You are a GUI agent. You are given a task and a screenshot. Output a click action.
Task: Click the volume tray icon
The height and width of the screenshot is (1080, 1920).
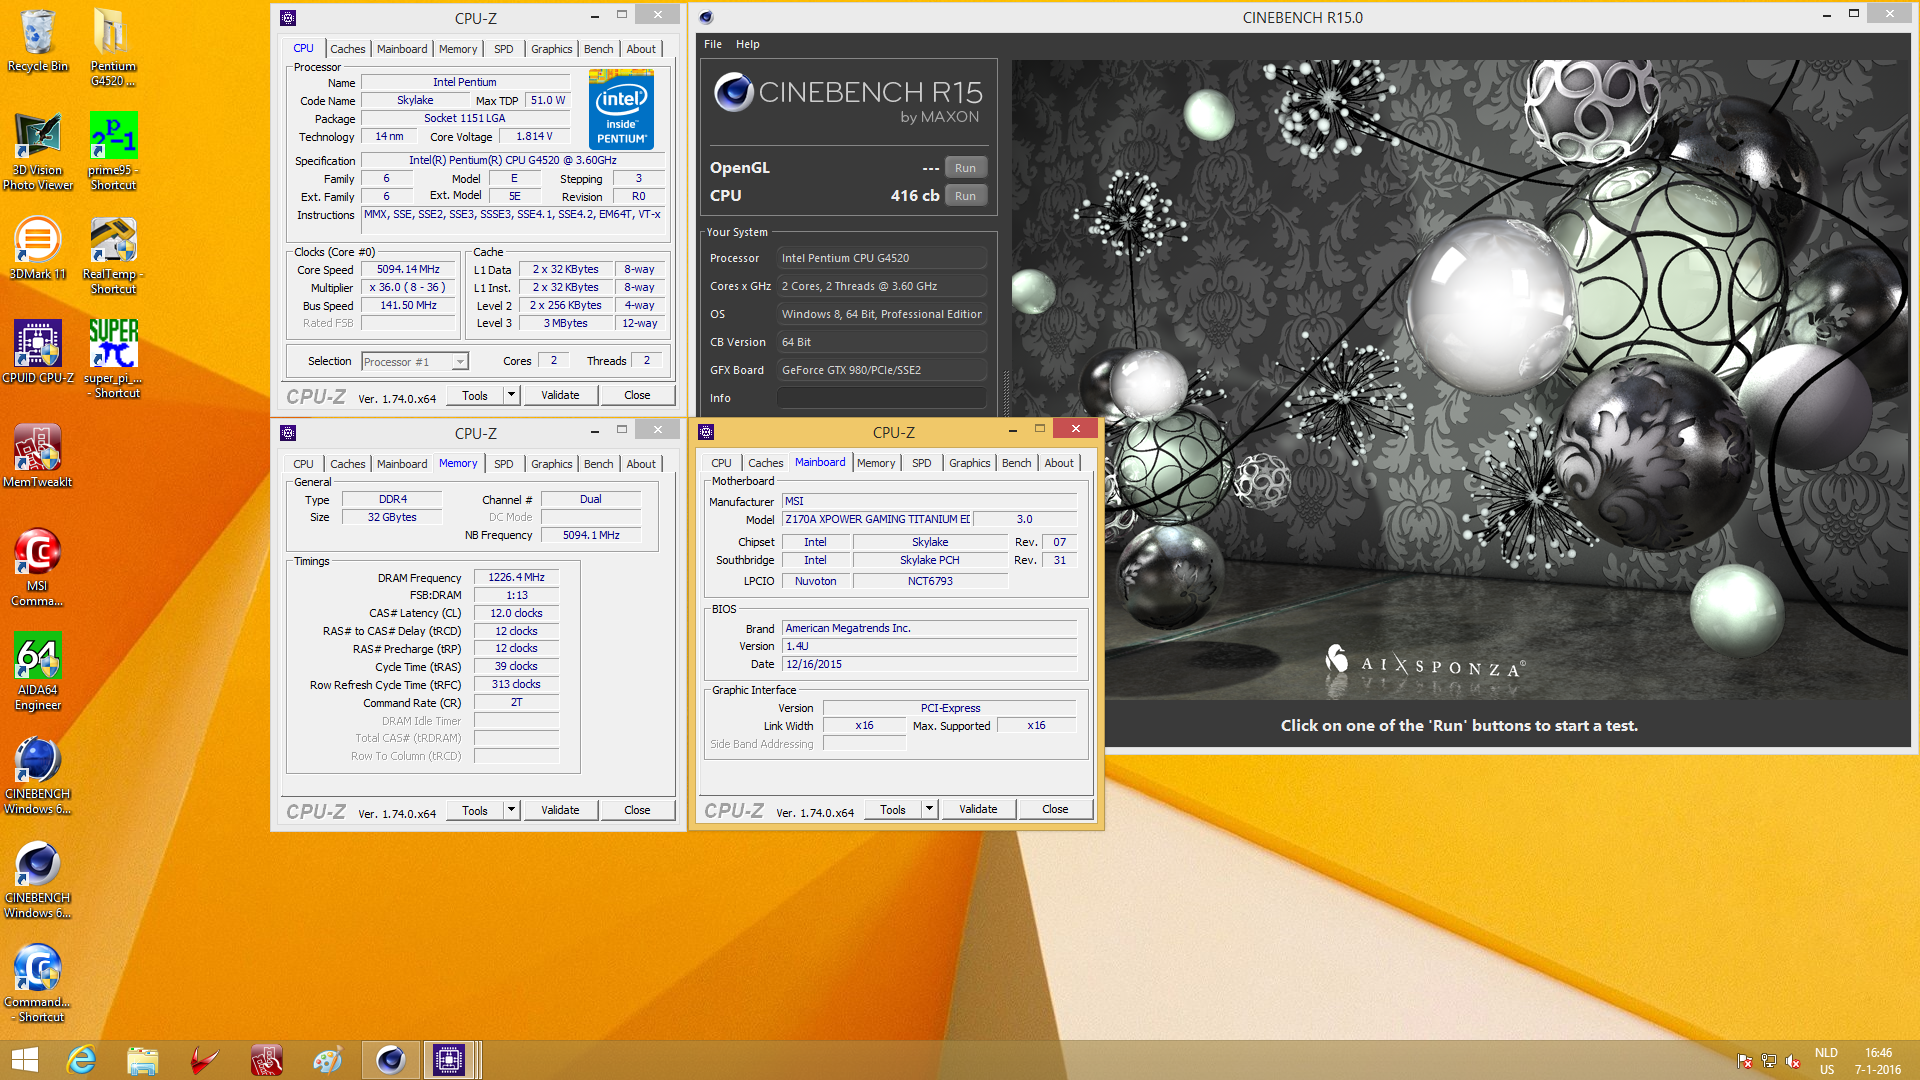coord(1792,1061)
